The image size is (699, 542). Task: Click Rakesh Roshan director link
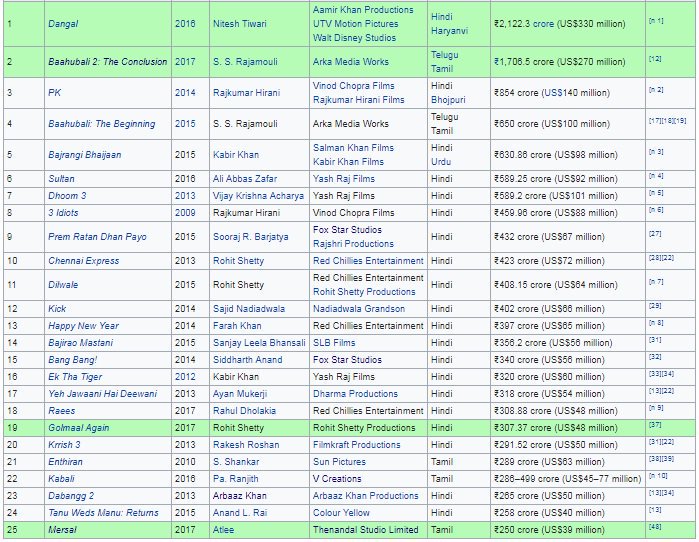coord(246,444)
